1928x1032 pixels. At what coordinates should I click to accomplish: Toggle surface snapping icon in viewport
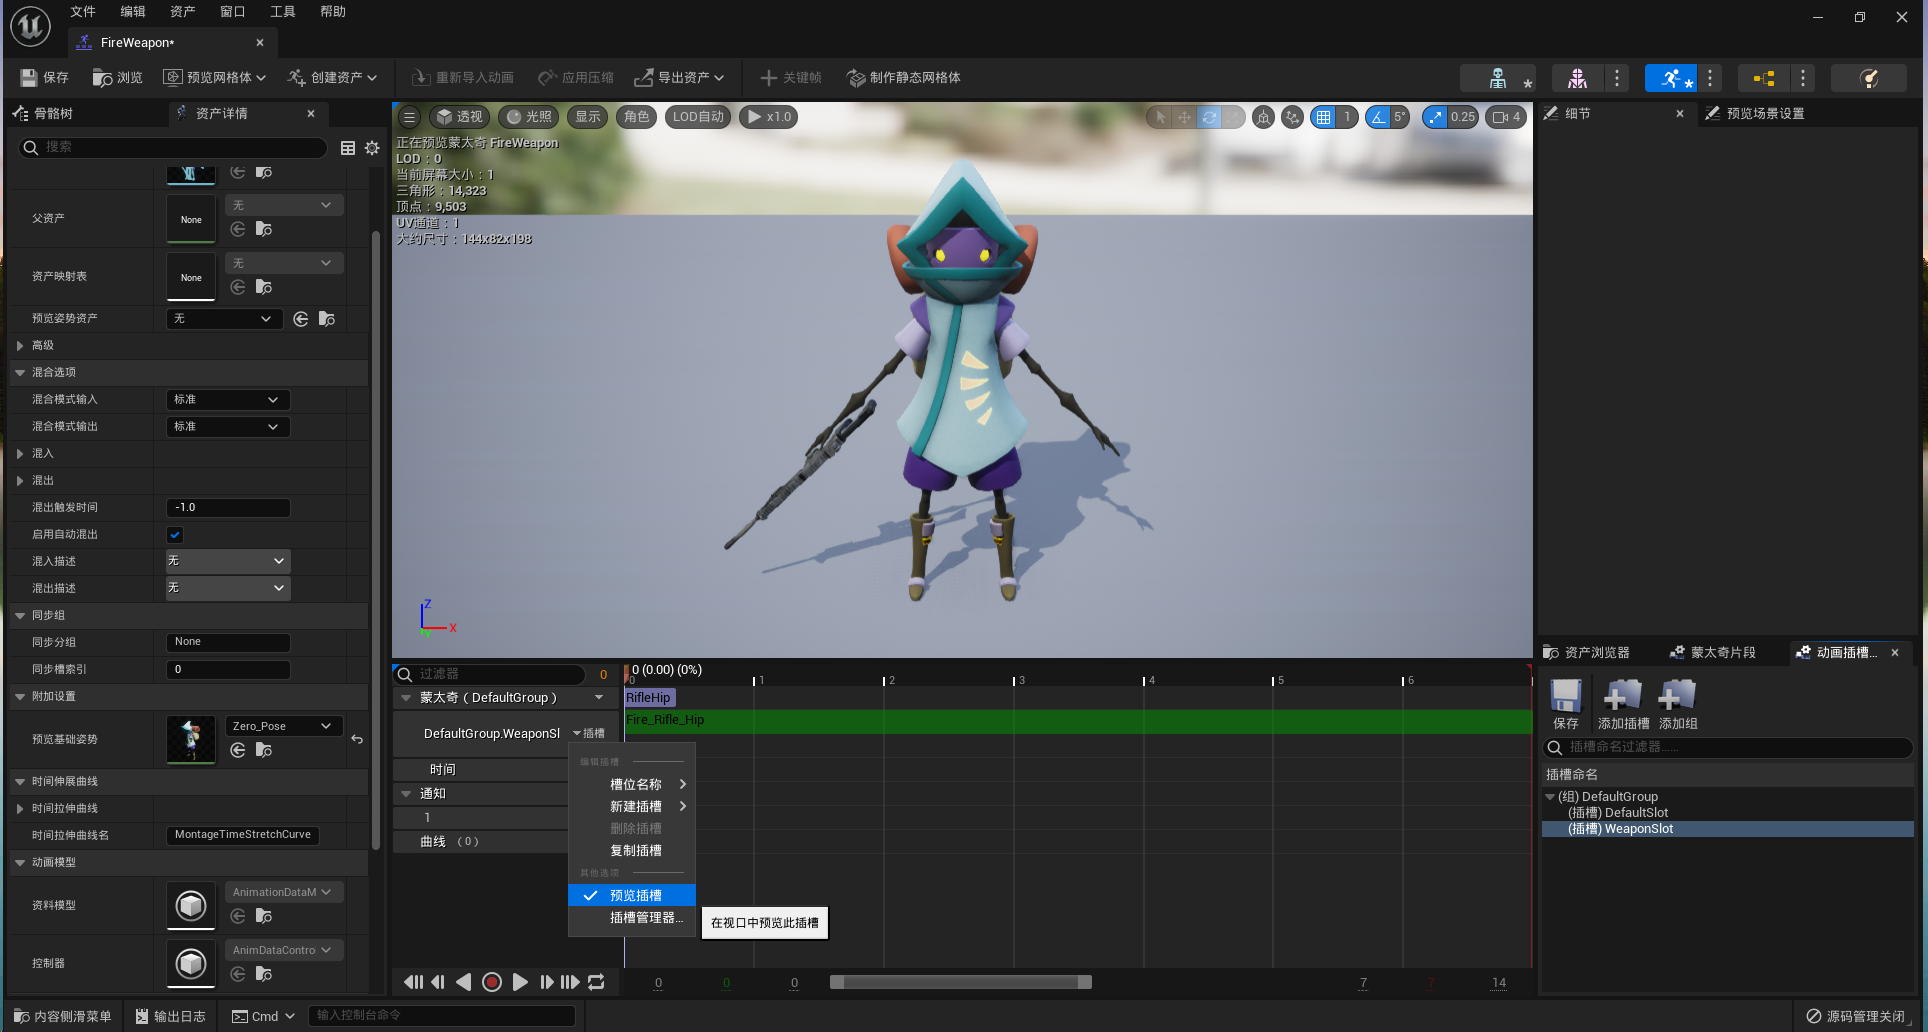click(x=1293, y=117)
